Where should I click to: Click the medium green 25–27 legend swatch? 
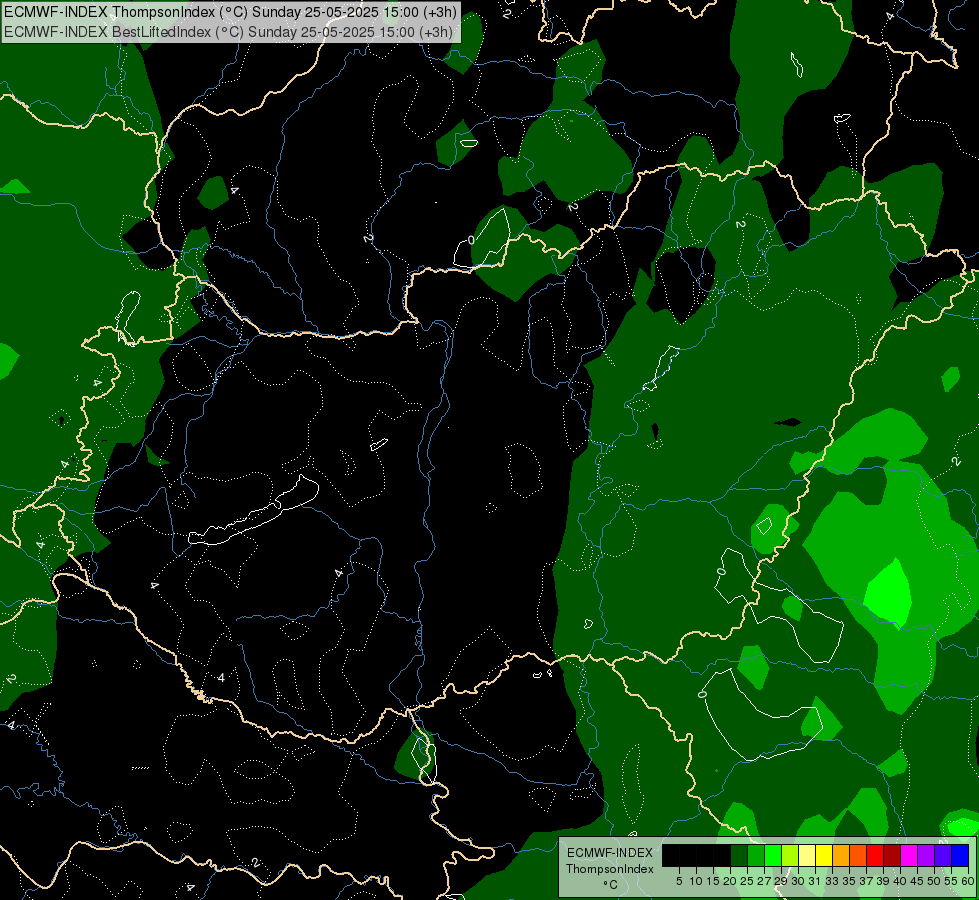755,856
